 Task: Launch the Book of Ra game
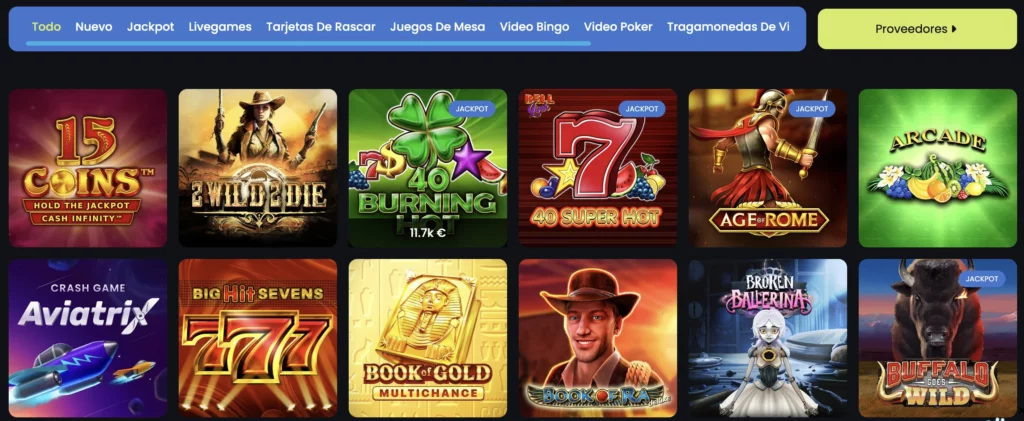point(598,338)
